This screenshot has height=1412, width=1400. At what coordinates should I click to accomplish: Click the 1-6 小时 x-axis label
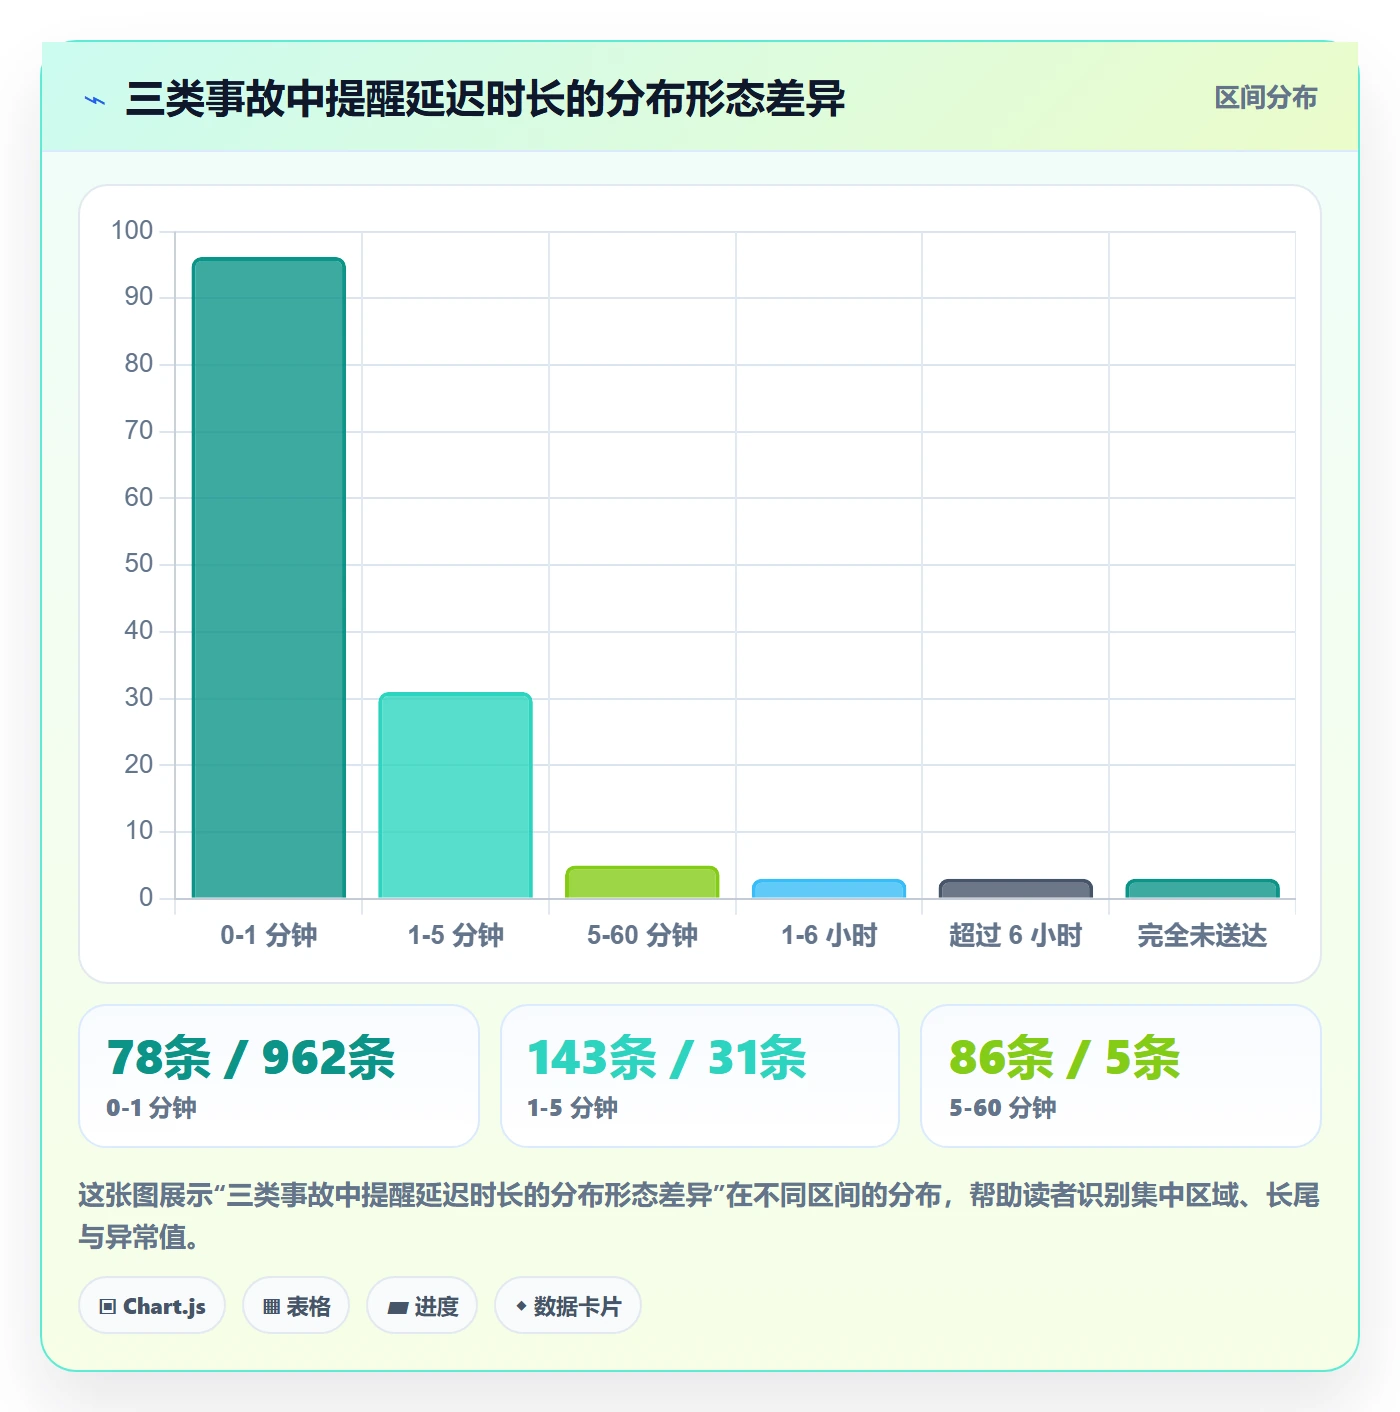(x=829, y=935)
